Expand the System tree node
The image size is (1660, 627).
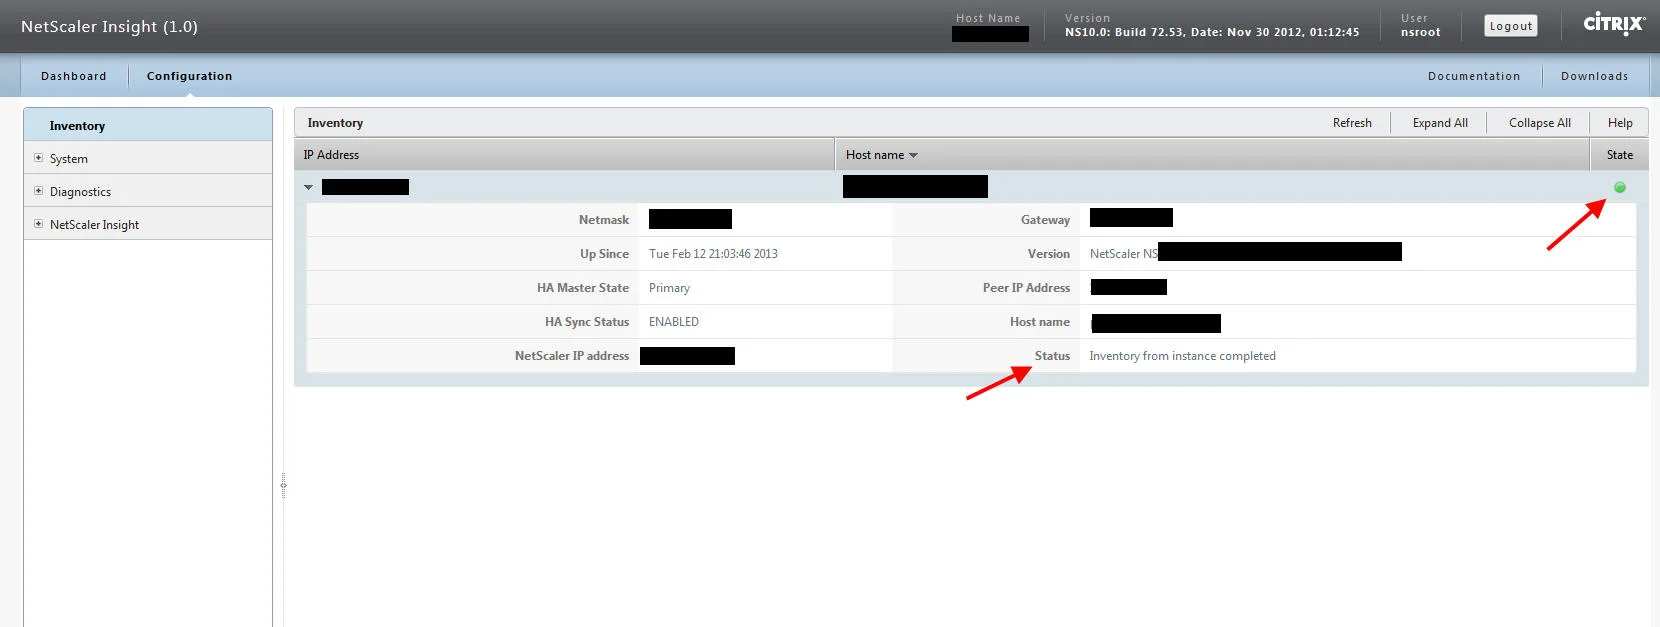[x=39, y=158]
